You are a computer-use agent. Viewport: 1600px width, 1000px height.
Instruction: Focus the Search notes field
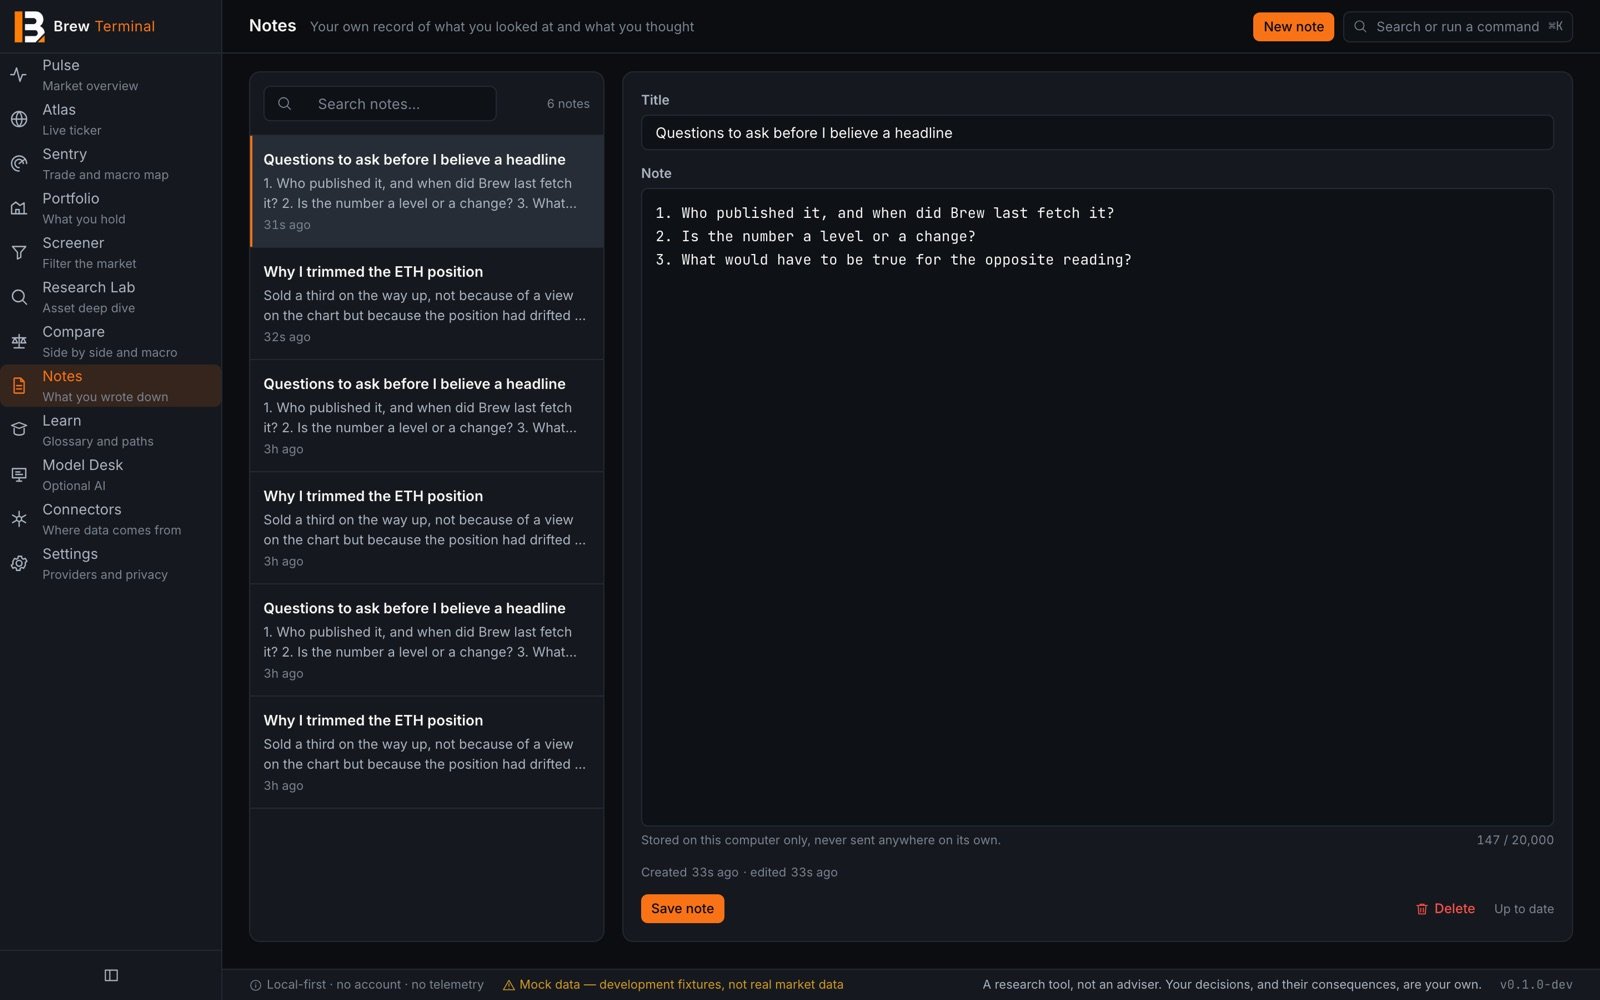(x=380, y=104)
